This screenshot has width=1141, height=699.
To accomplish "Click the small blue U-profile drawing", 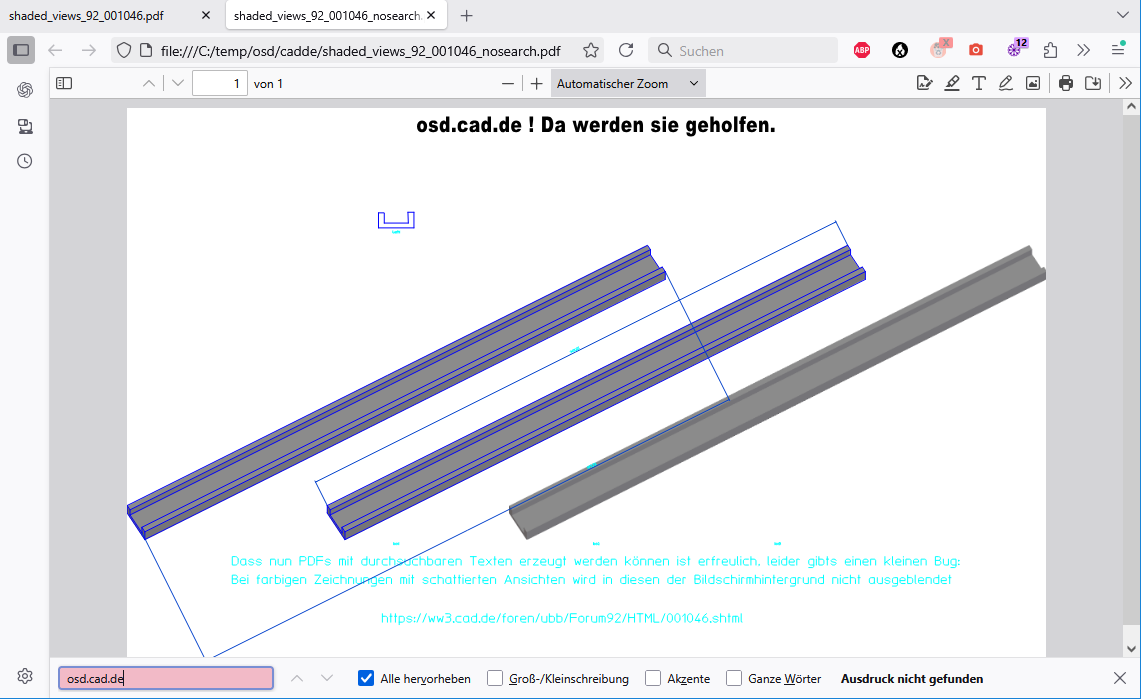I will 396,220.
